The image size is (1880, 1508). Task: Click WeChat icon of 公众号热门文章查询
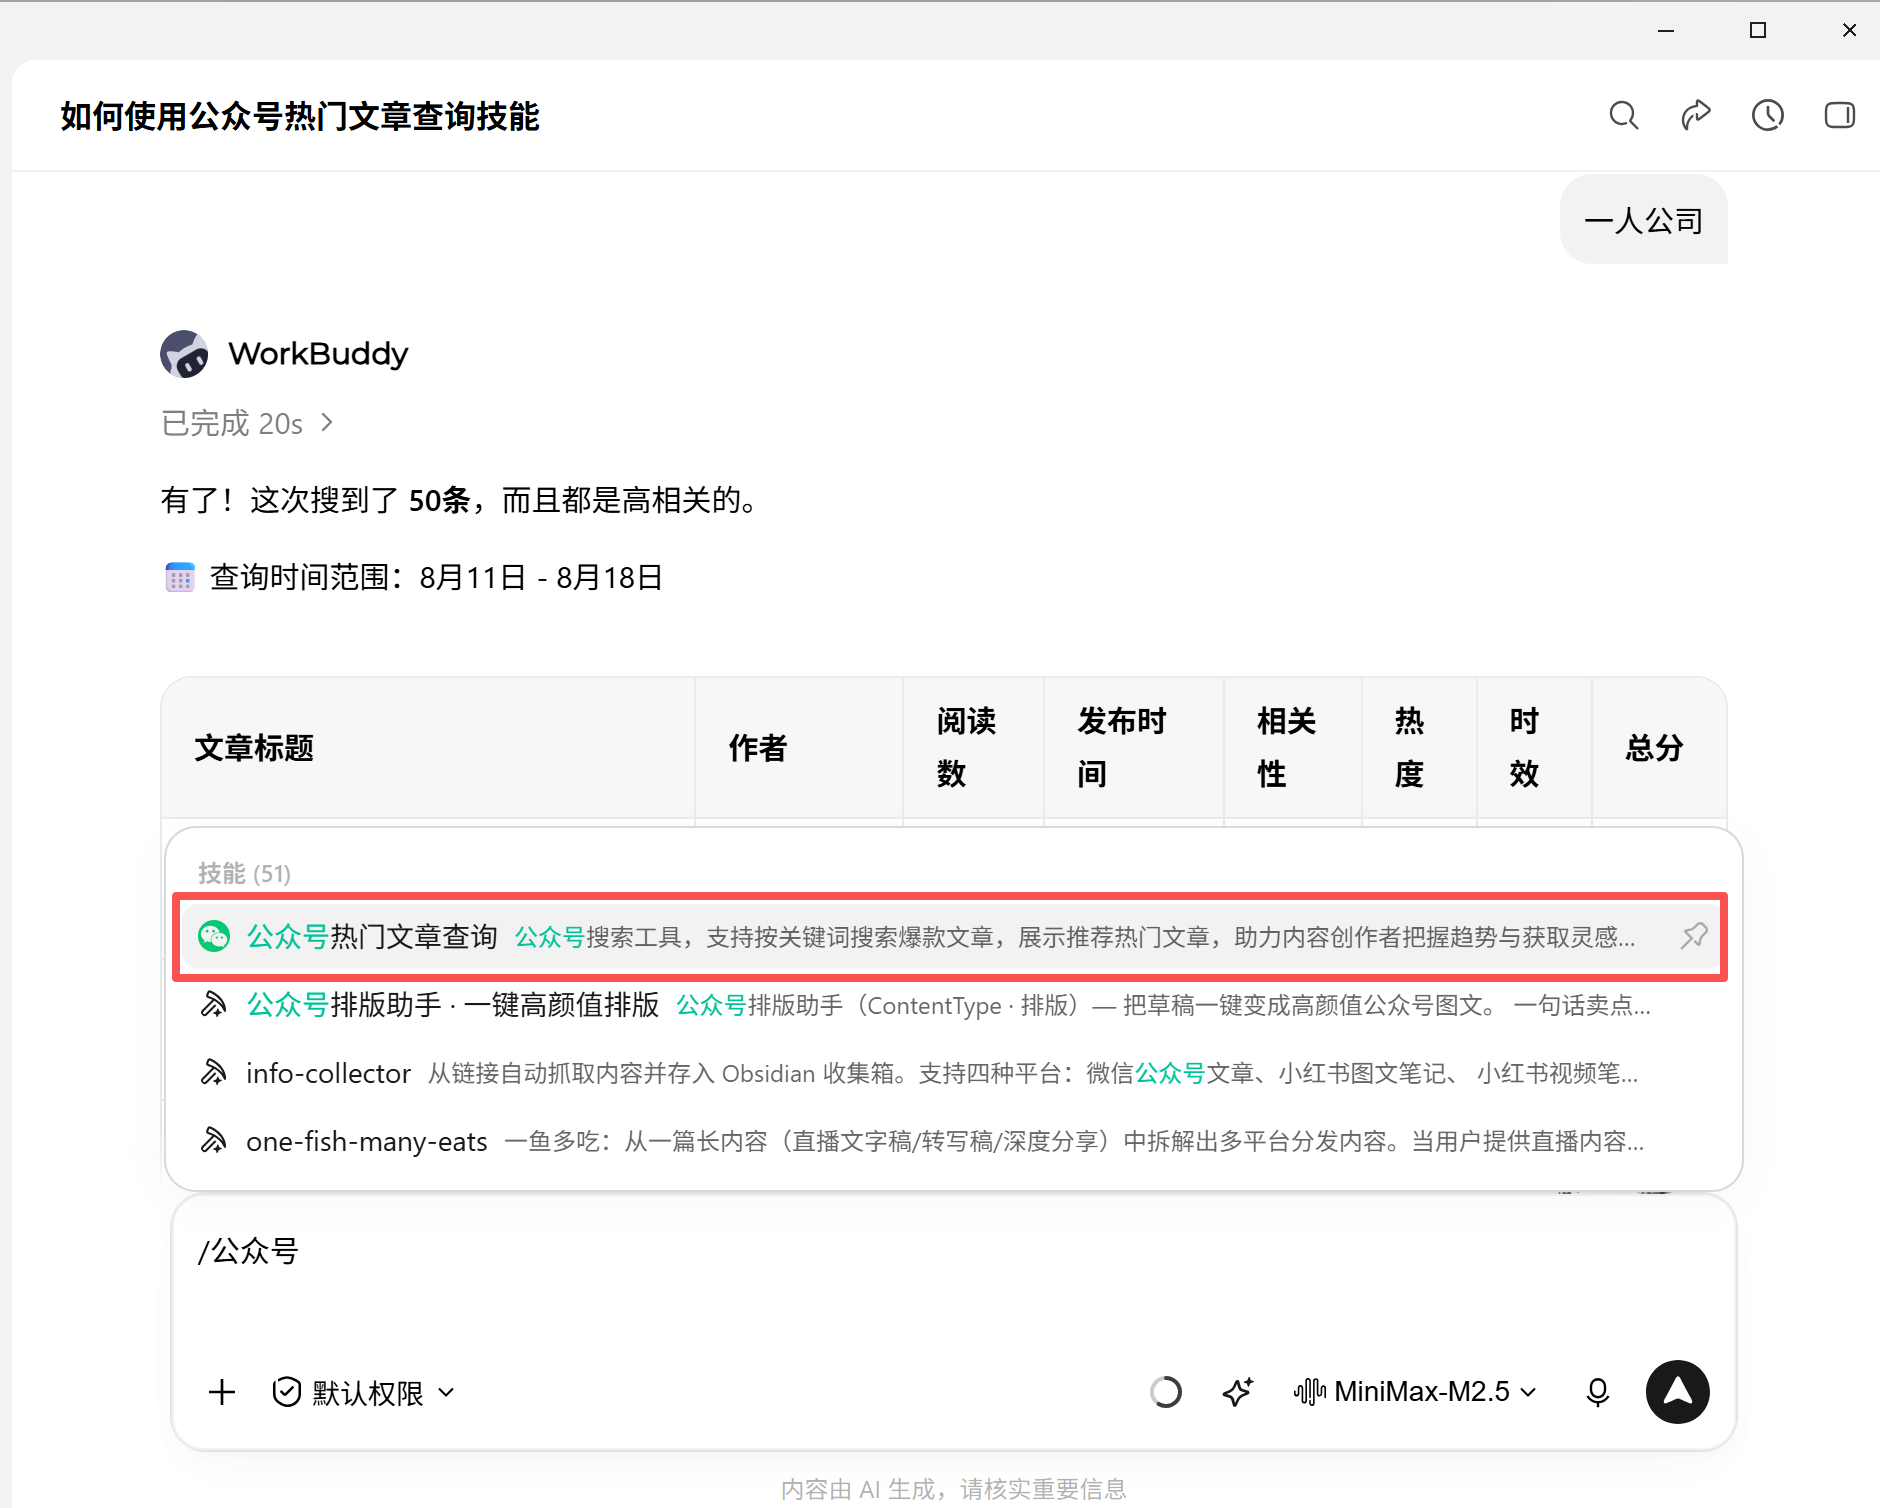[x=214, y=937]
